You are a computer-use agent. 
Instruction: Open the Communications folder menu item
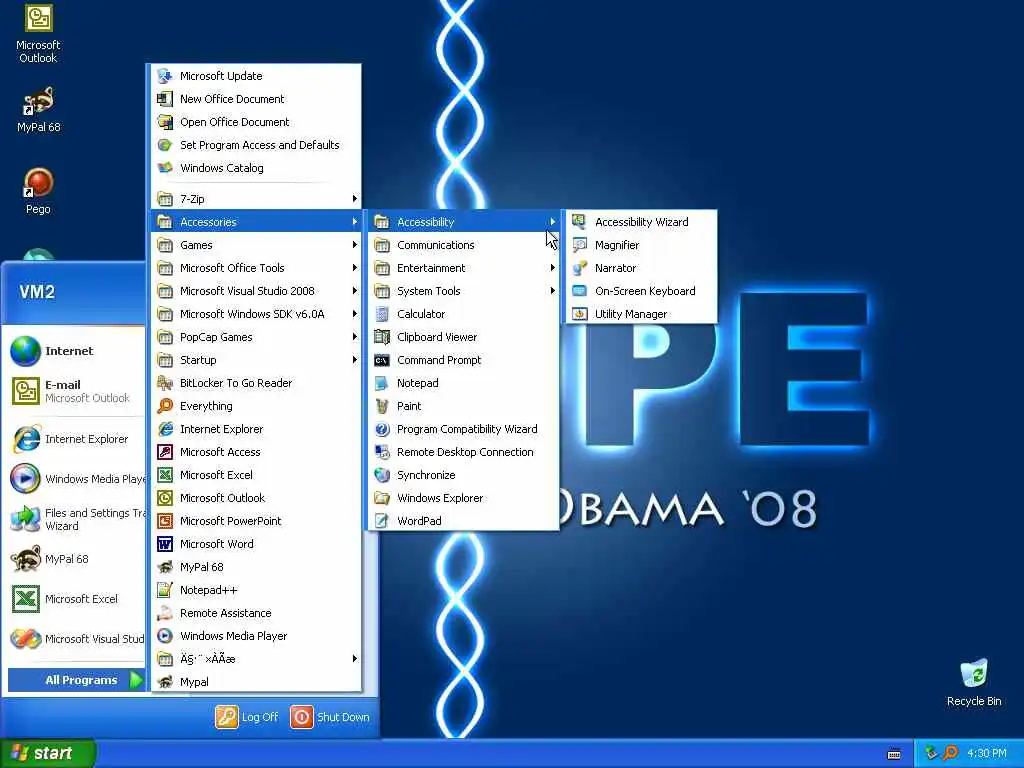pyautogui.click(x=464, y=245)
